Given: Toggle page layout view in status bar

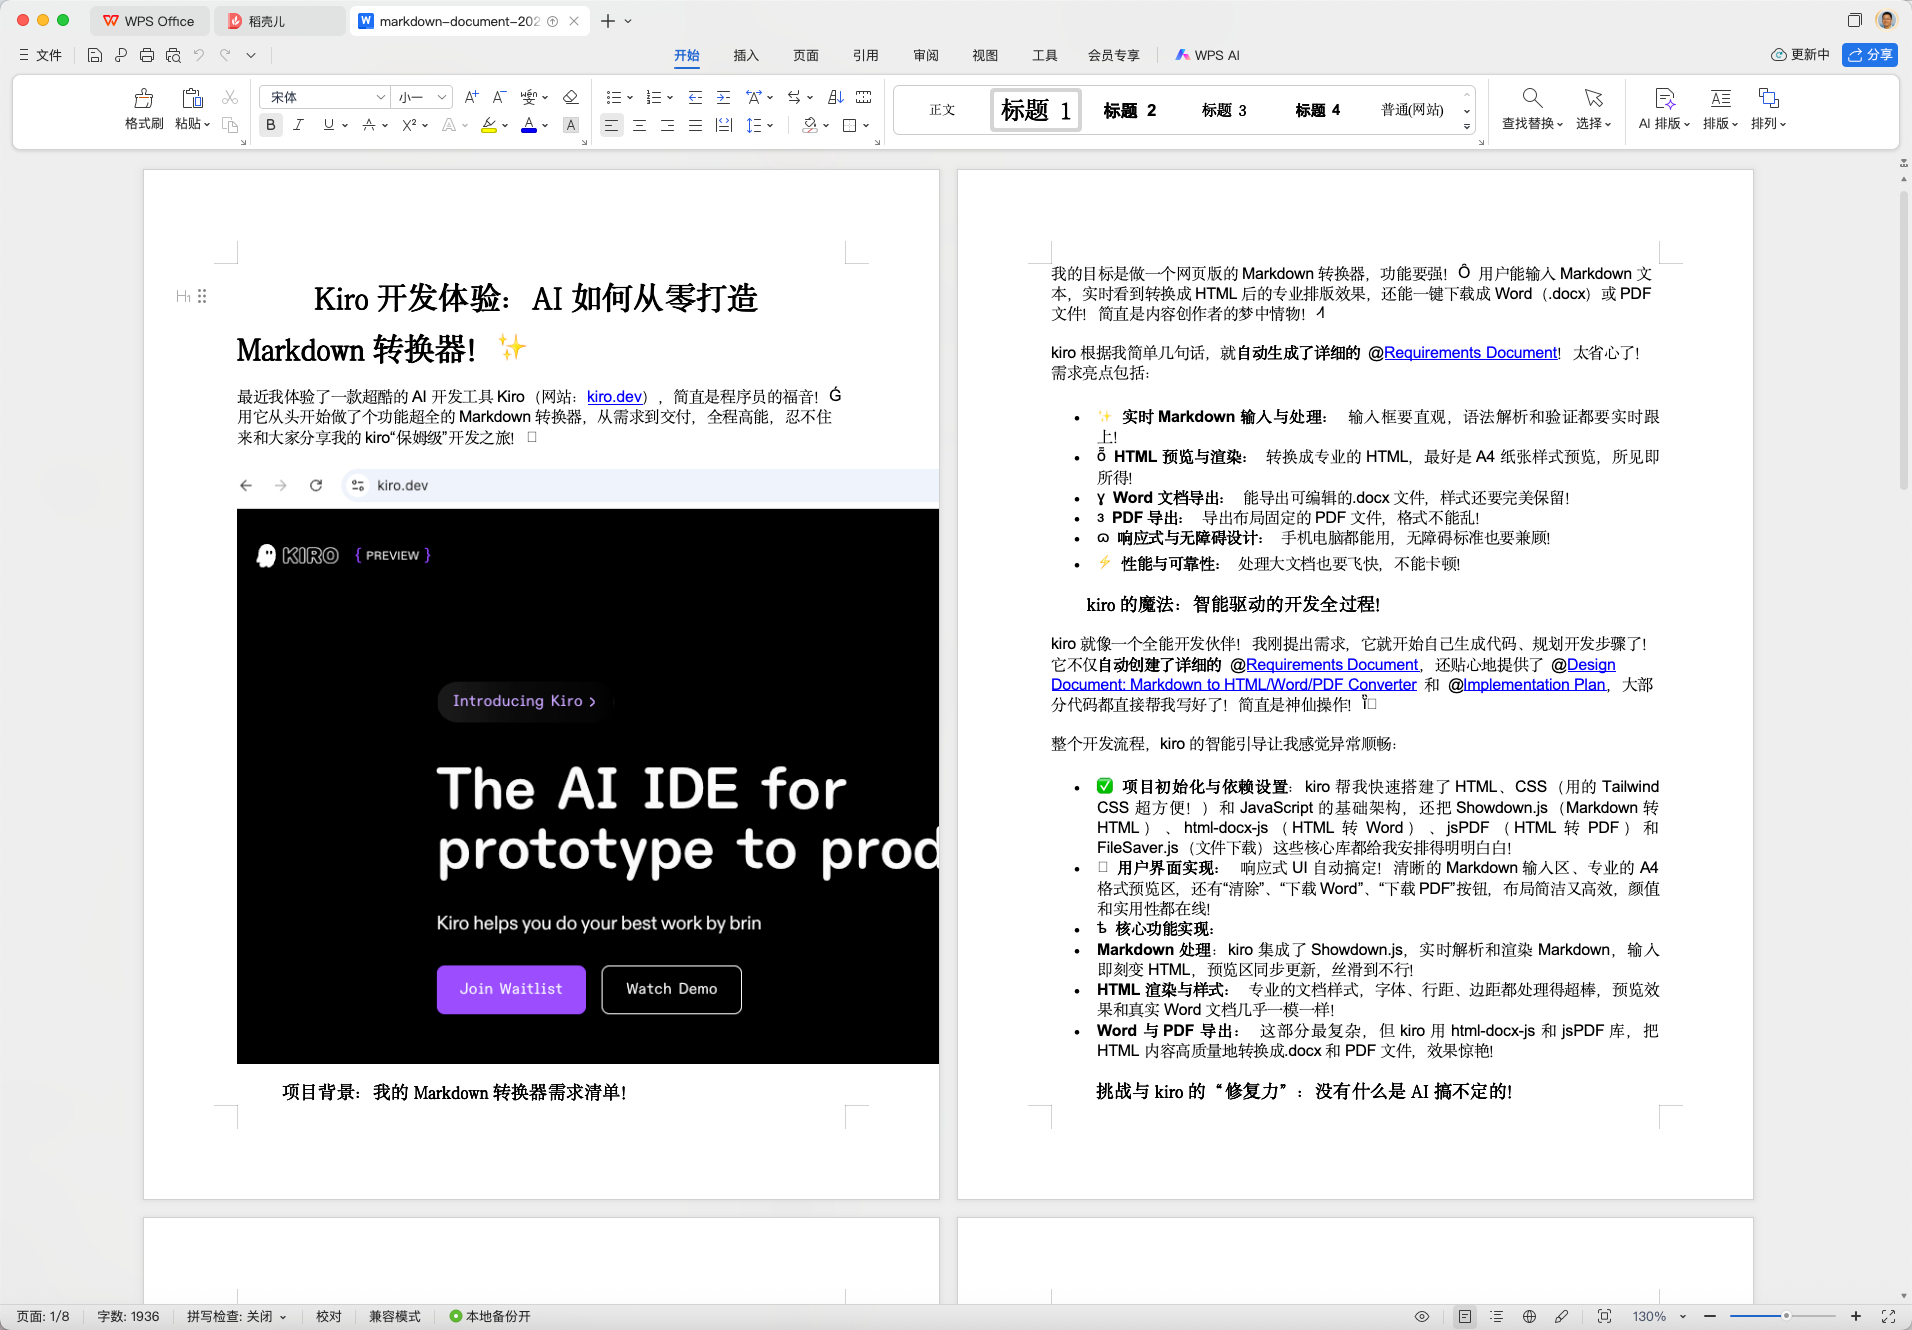Looking at the screenshot, I should (1464, 1316).
